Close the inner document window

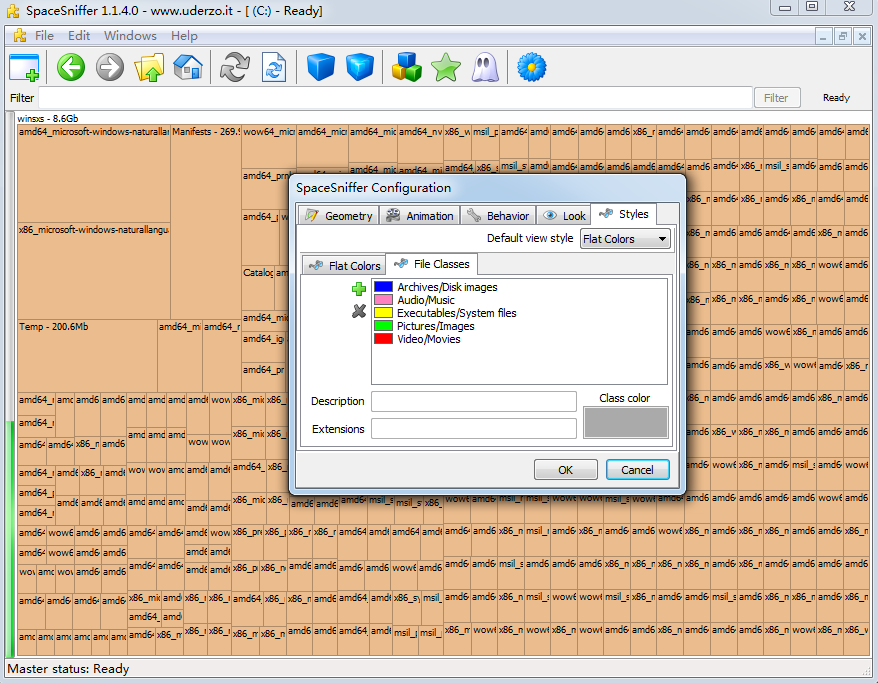862,36
